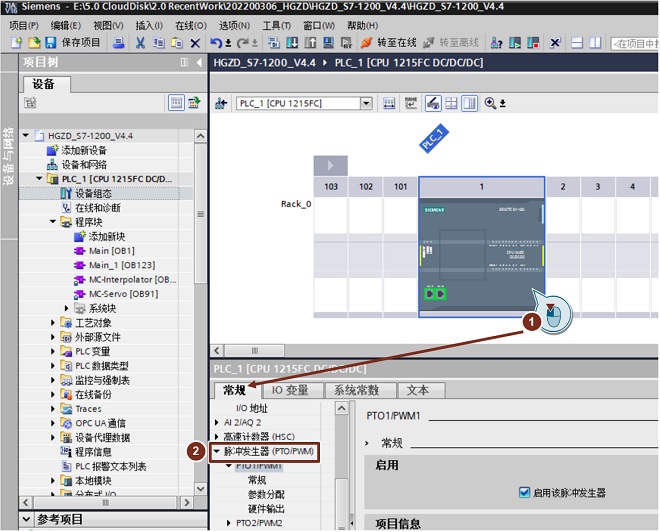
Task: Open 设备和网络 in project tree
Action: [x=84, y=165]
